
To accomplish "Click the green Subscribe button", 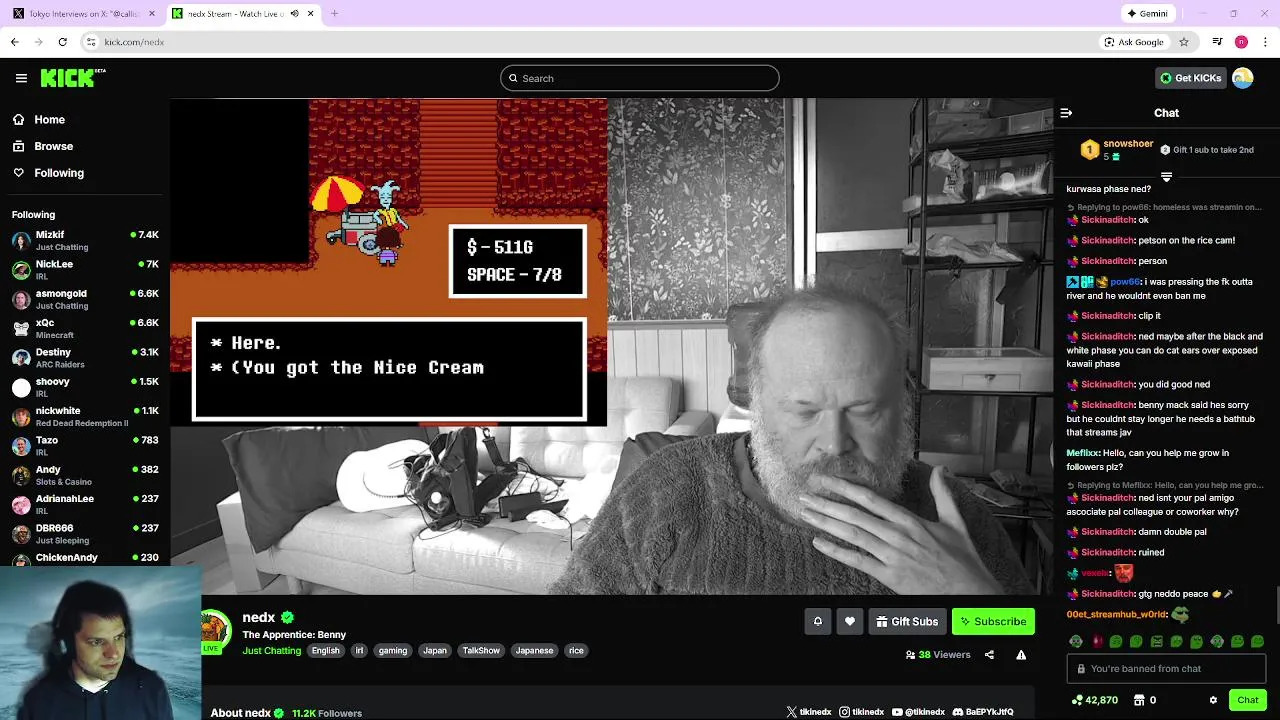I will tap(993, 621).
